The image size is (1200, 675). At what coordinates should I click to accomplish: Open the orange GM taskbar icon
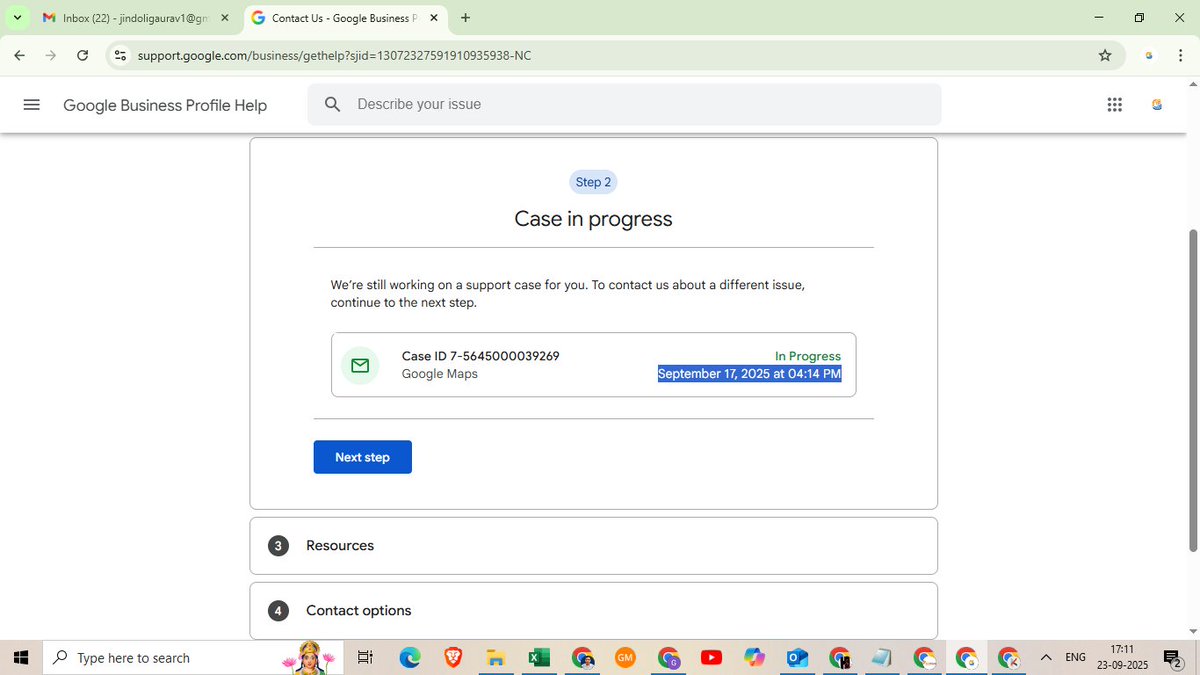coord(625,658)
